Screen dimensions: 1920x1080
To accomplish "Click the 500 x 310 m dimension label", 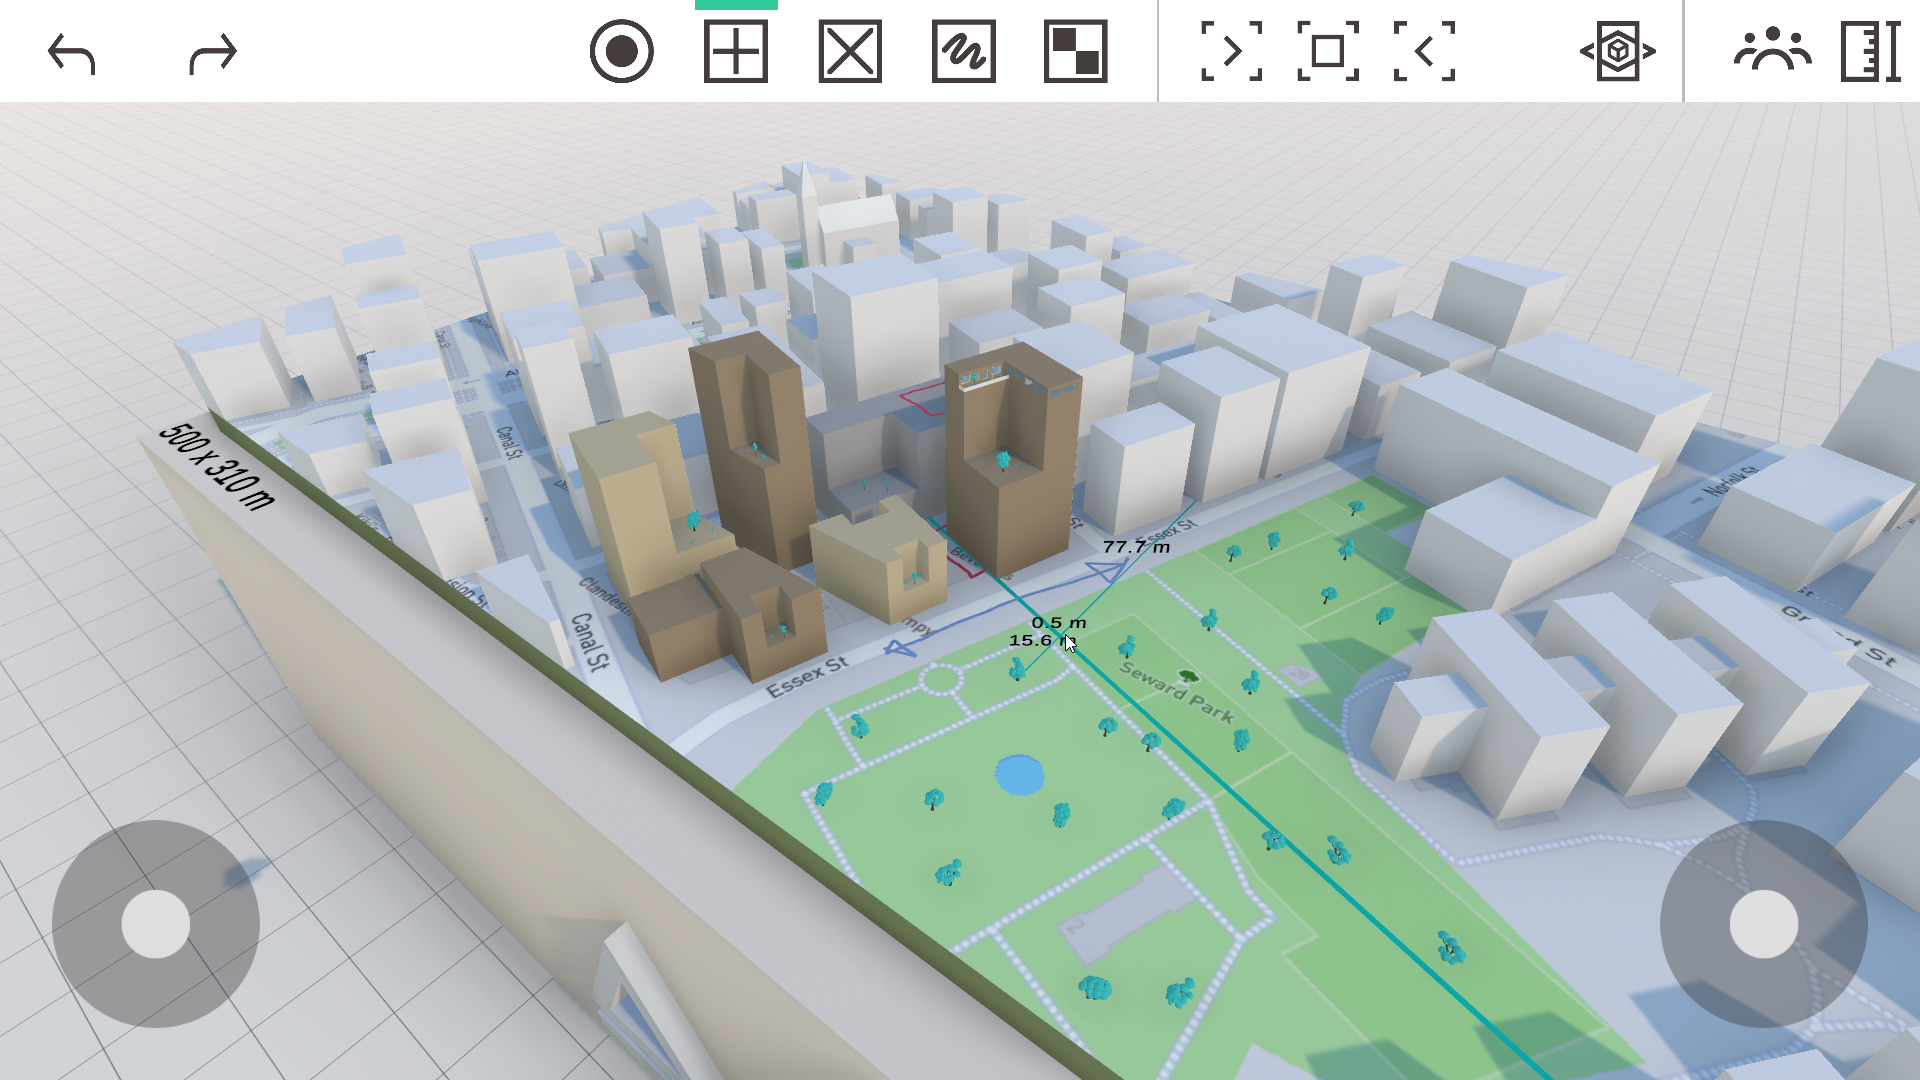I will click(x=216, y=467).
